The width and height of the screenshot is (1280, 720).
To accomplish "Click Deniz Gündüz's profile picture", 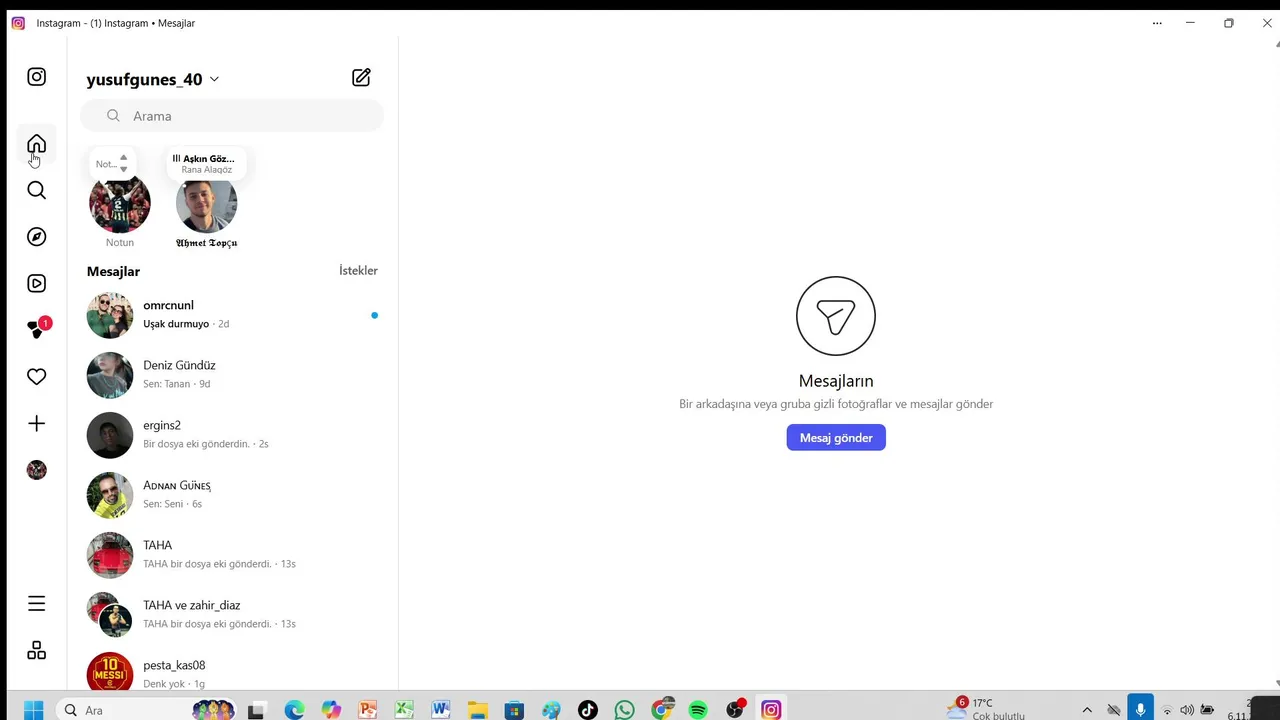I will pyautogui.click(x=110, y=375).
